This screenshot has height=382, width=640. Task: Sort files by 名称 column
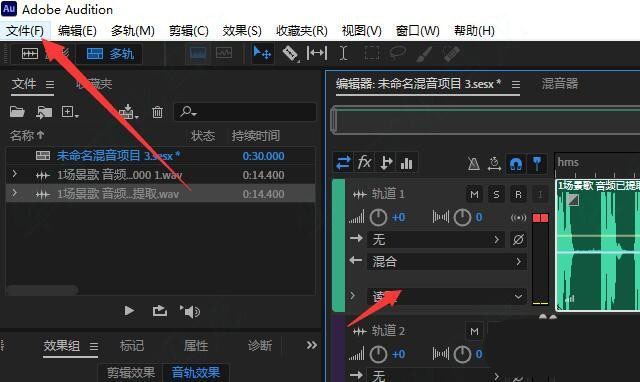[x=27, y=135]
